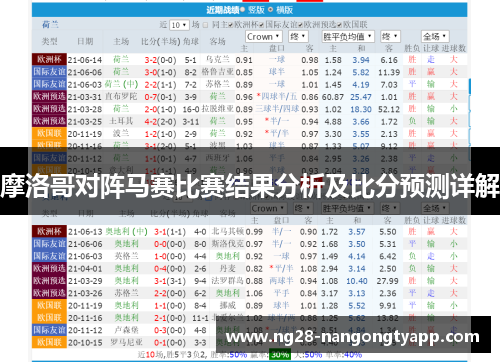Uncheck the 国际友谊 filter checkbox
The height and width of the screenshot is (362, 500).
(261, 25)
